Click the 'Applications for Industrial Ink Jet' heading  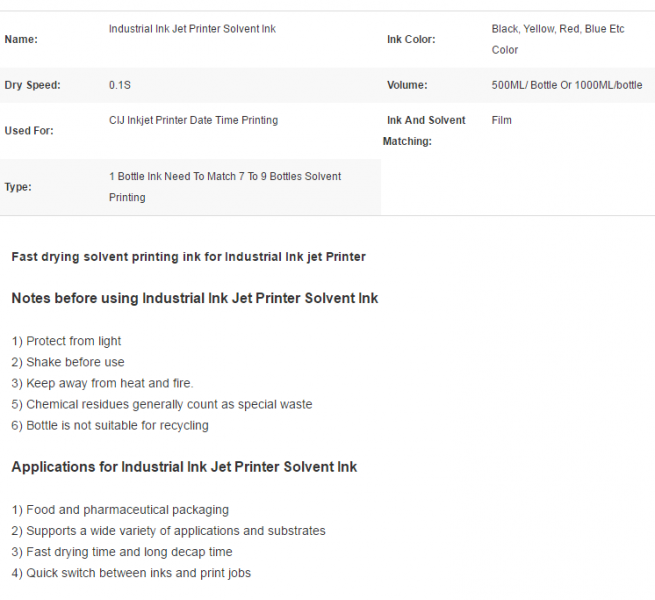coord(184,467)
